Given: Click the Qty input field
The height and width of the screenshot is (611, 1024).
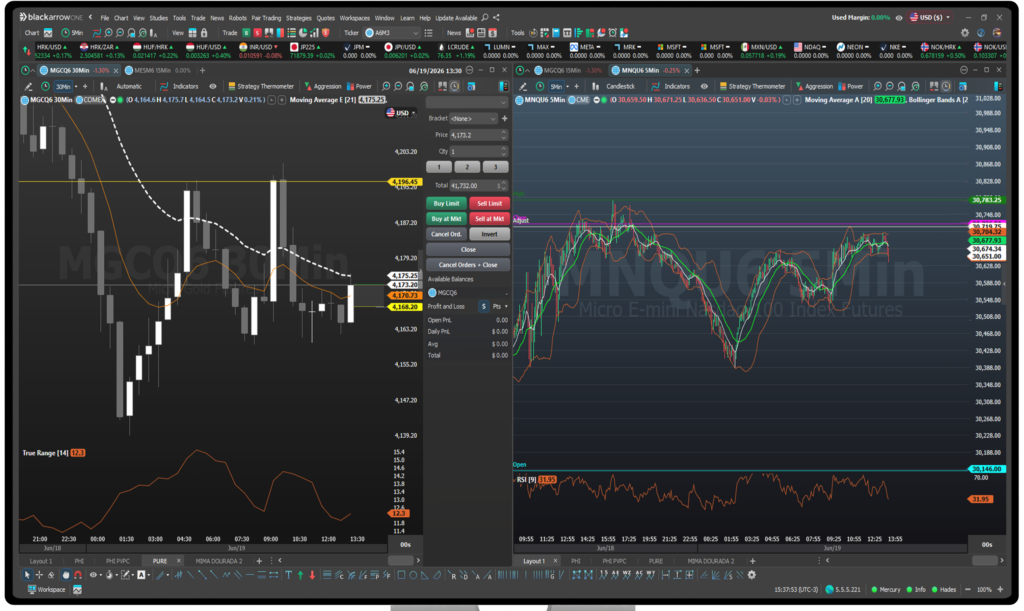Looking at the screenshot, I should (x=478, y=151).
